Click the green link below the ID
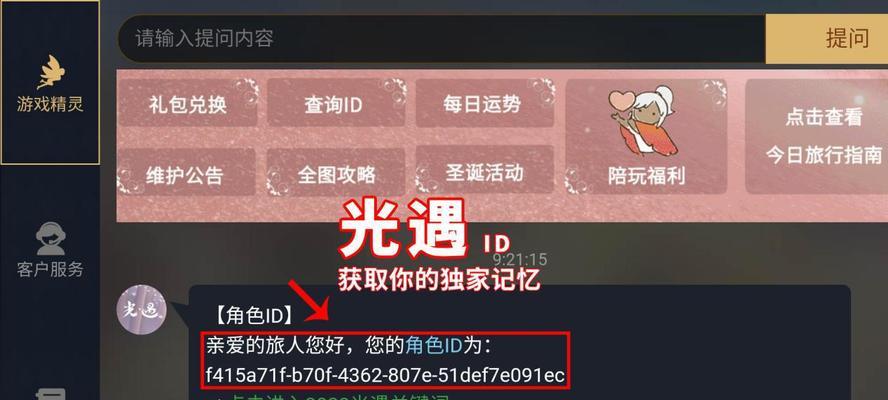The image size is (888, 400). point(328,397)
